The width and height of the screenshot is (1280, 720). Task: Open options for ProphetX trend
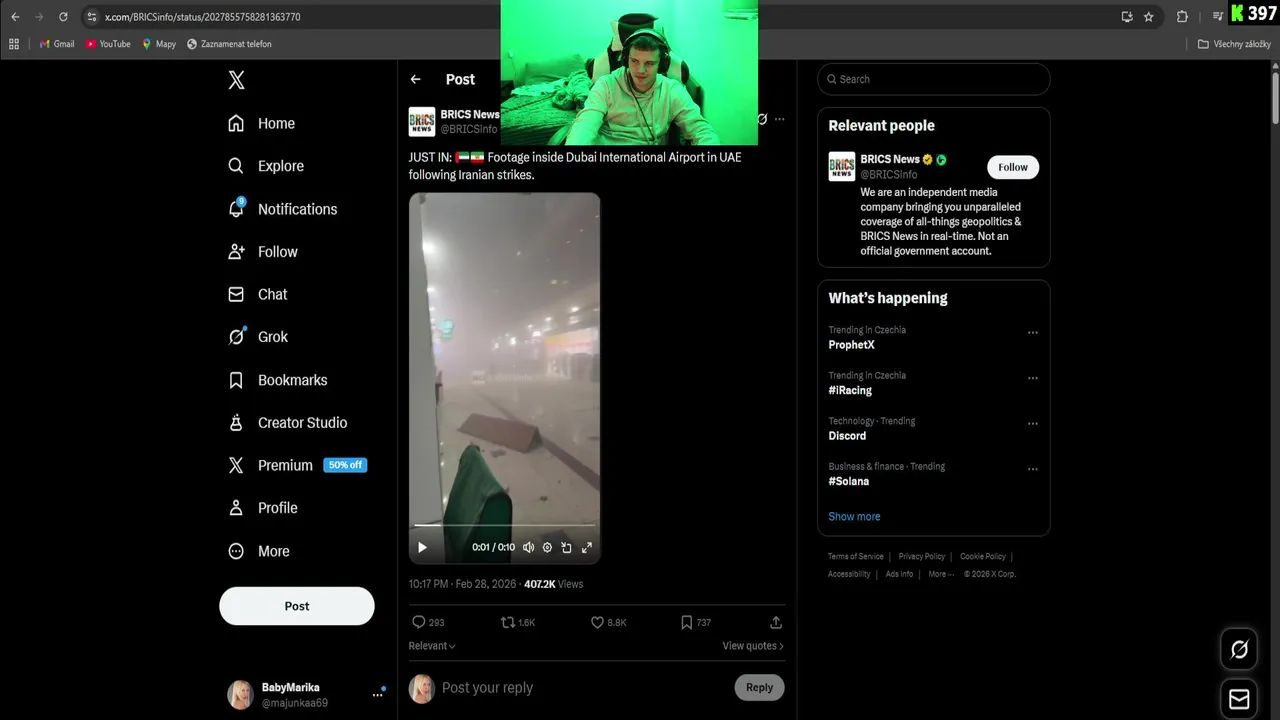click(x=1033, y=333)
